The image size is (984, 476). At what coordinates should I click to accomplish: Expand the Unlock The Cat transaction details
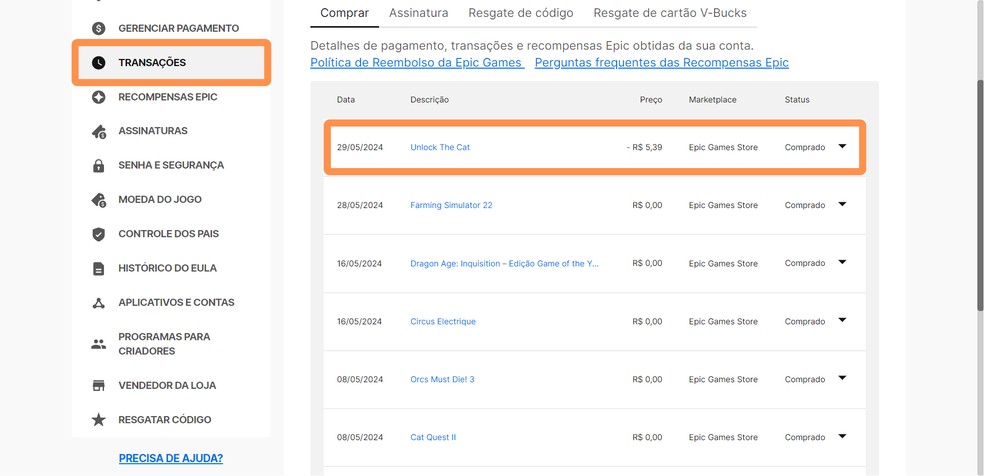[x=842, y=147]
